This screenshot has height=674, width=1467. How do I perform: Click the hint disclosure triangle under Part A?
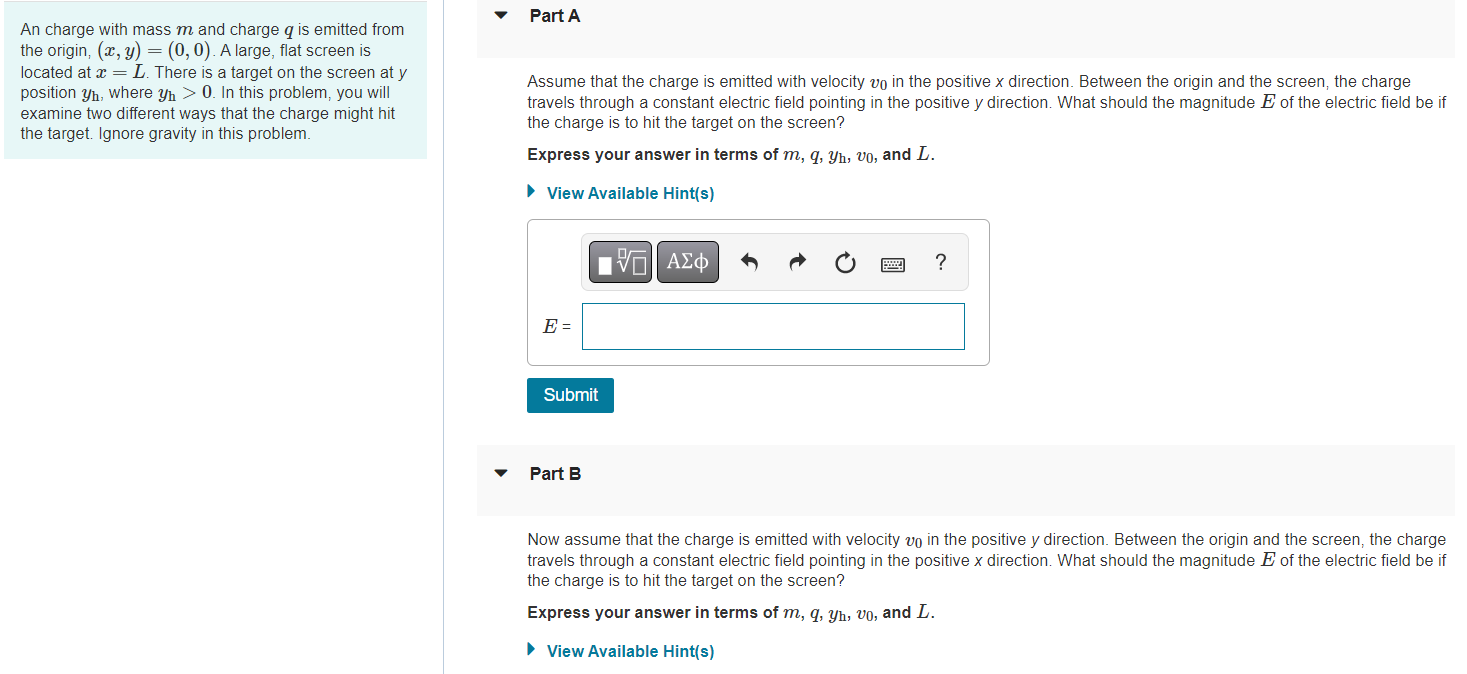[530, 190]
